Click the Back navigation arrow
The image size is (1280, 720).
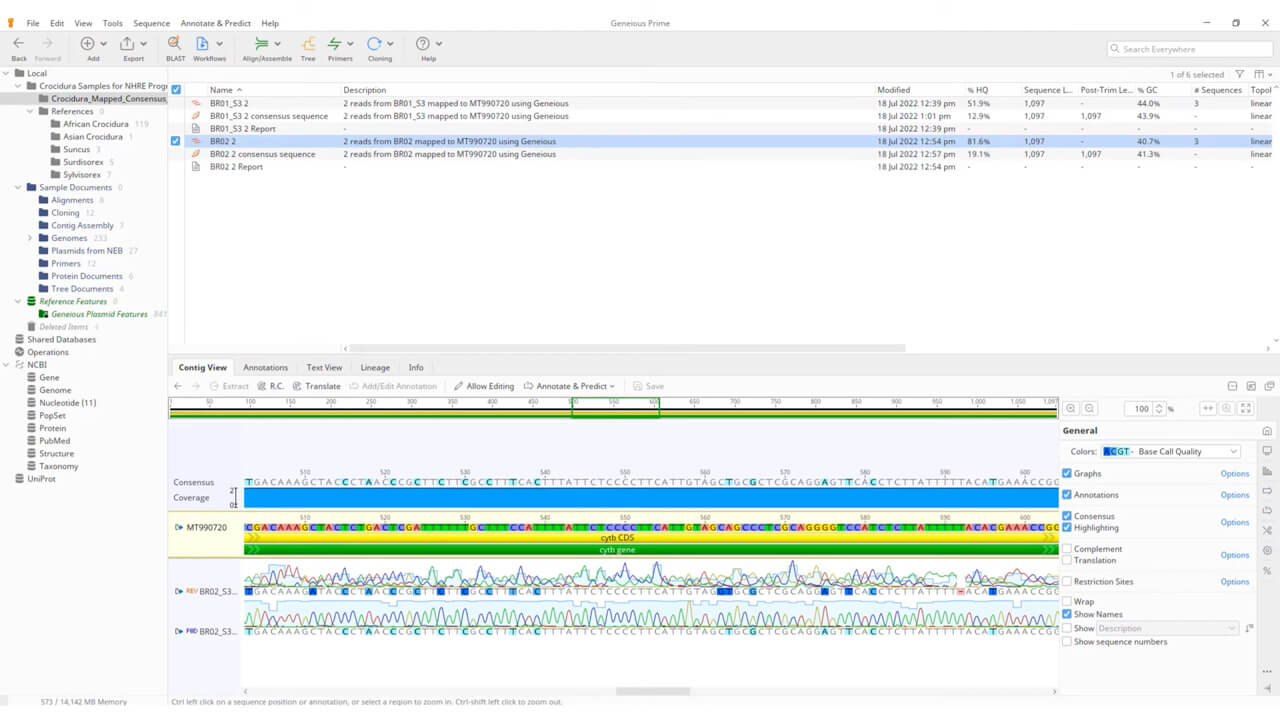[19, 45]
